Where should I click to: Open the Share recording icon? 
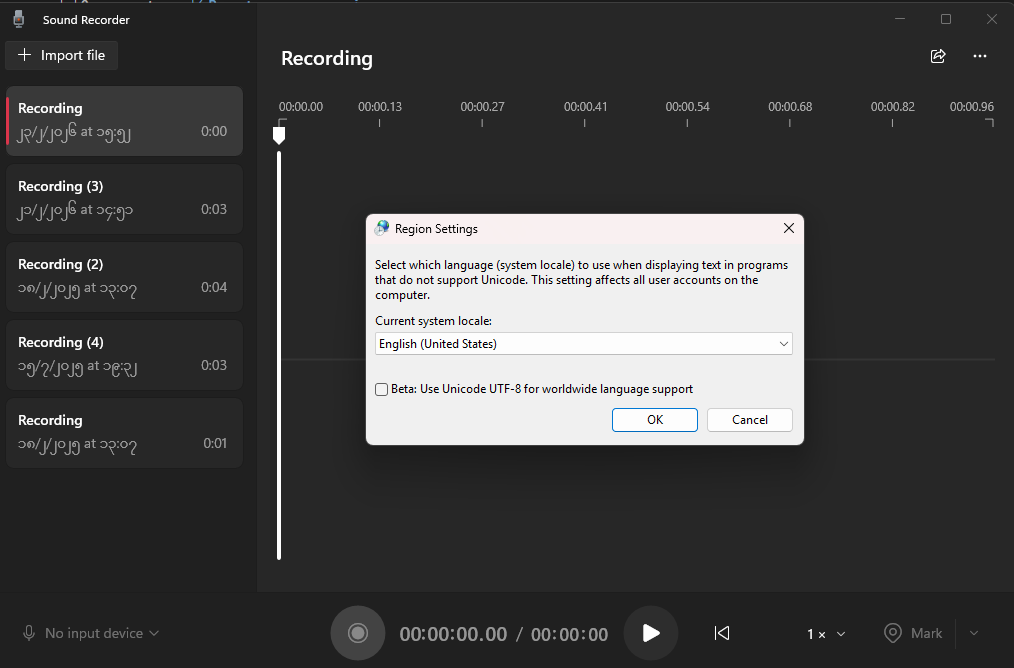coord(938,56)
